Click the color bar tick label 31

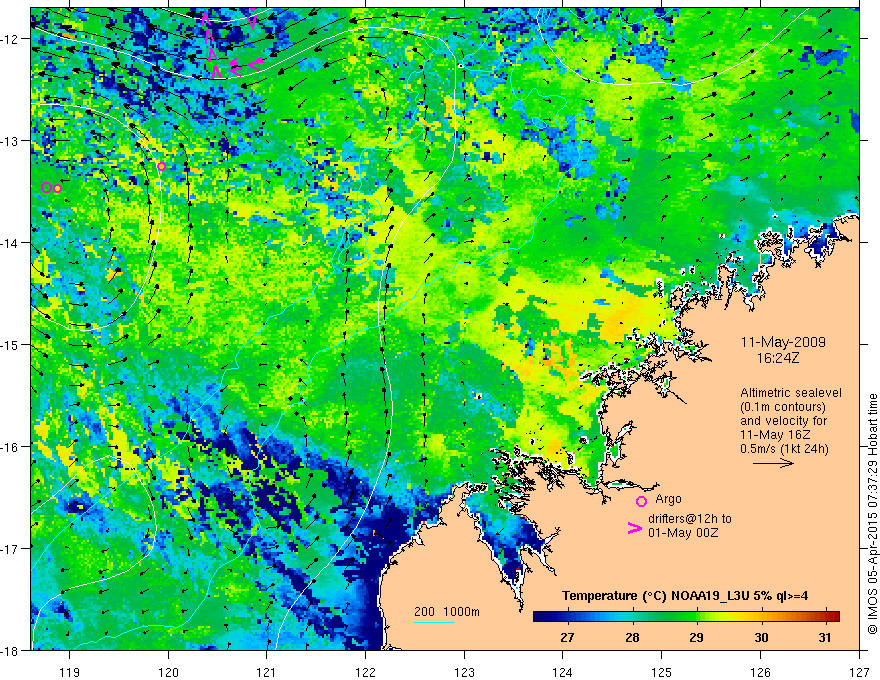(824, 637)
